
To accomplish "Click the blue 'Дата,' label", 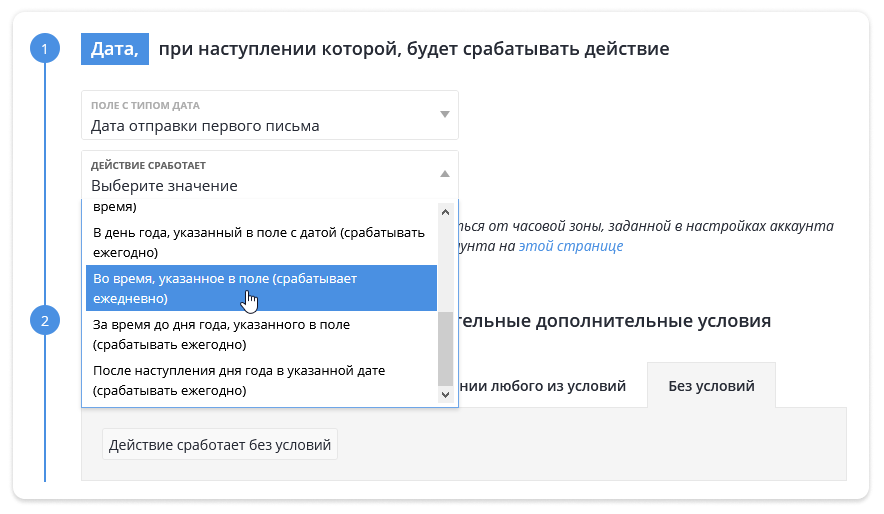I will [x=115, y=49].
